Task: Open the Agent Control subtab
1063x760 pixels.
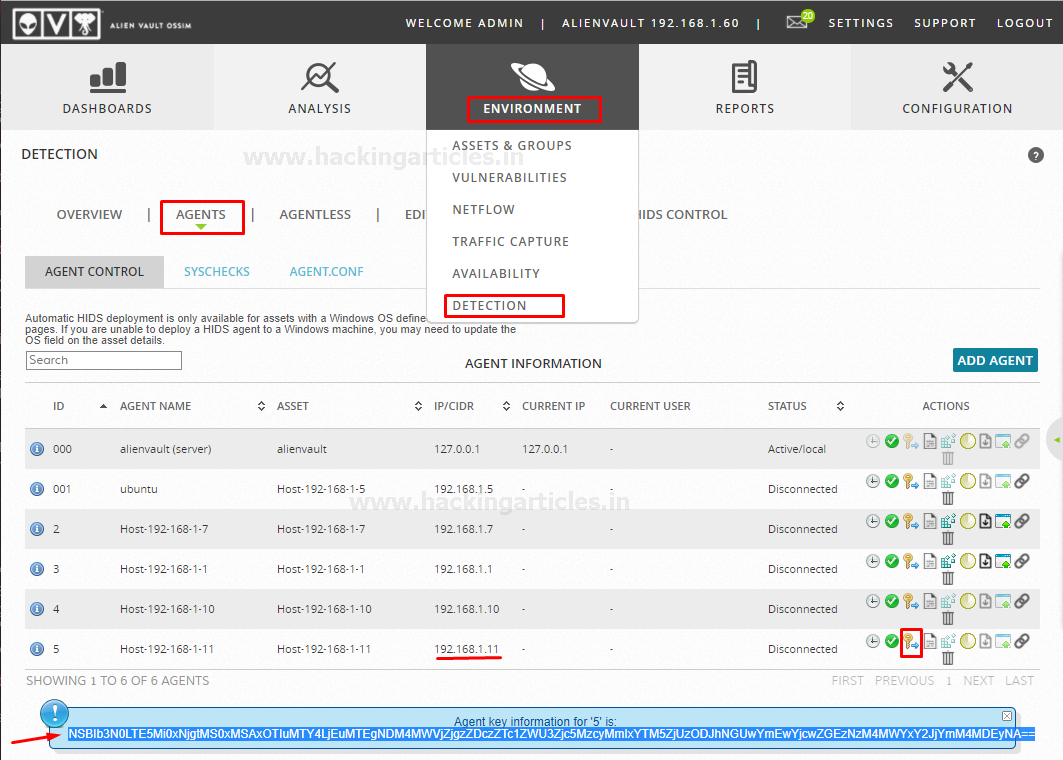Action: [94, 272]
